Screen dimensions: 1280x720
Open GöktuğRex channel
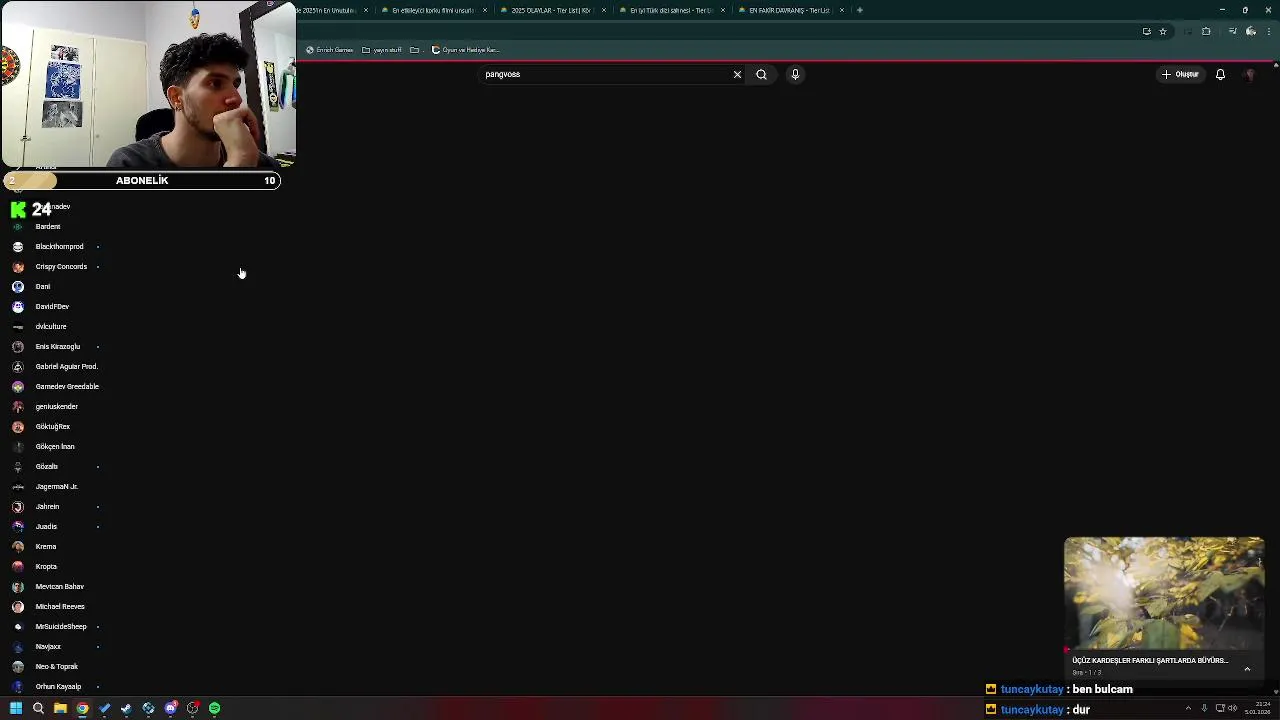55,427
